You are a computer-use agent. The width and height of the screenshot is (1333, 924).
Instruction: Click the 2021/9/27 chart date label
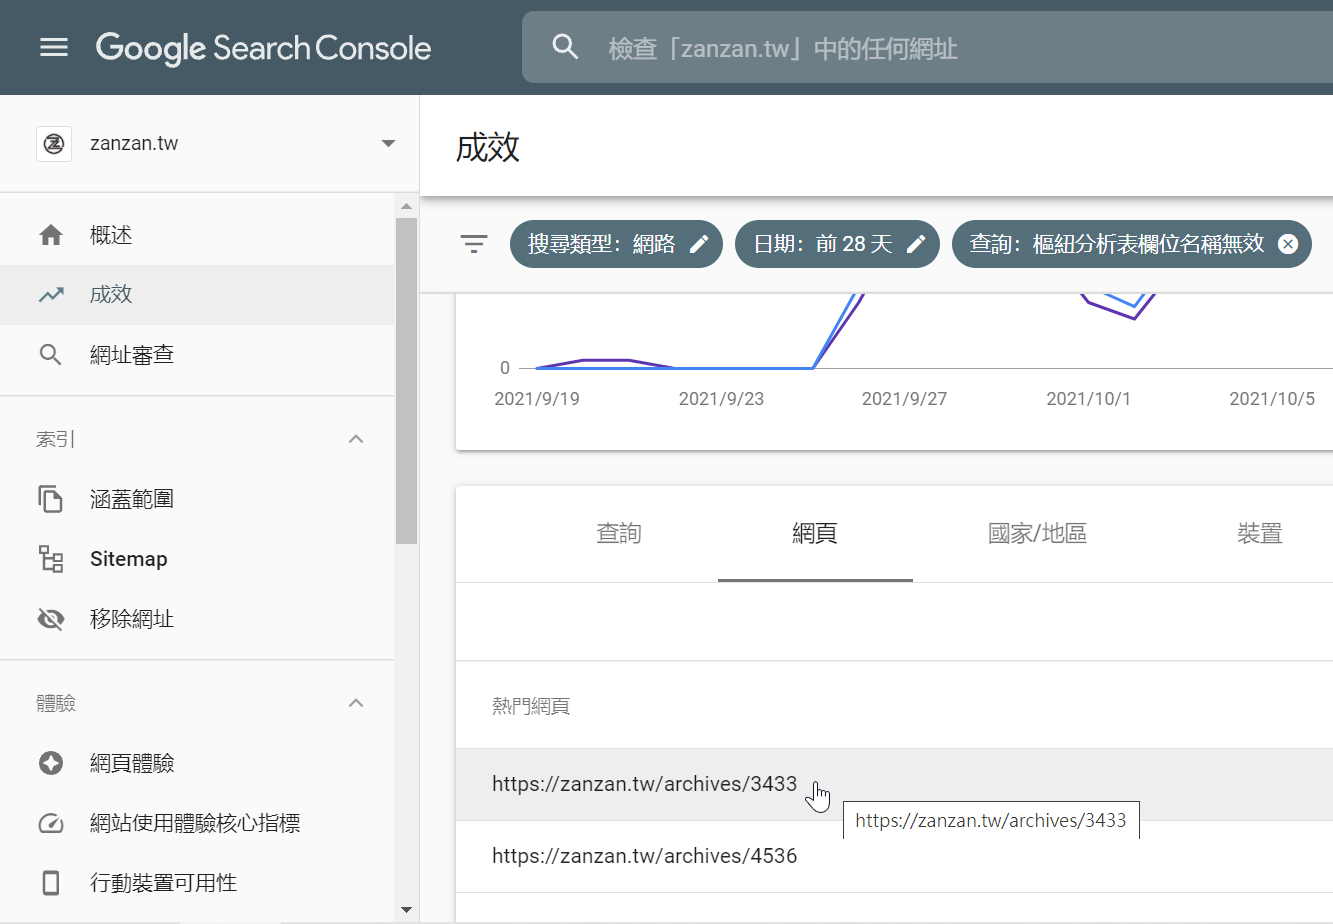tap(904, 399)
